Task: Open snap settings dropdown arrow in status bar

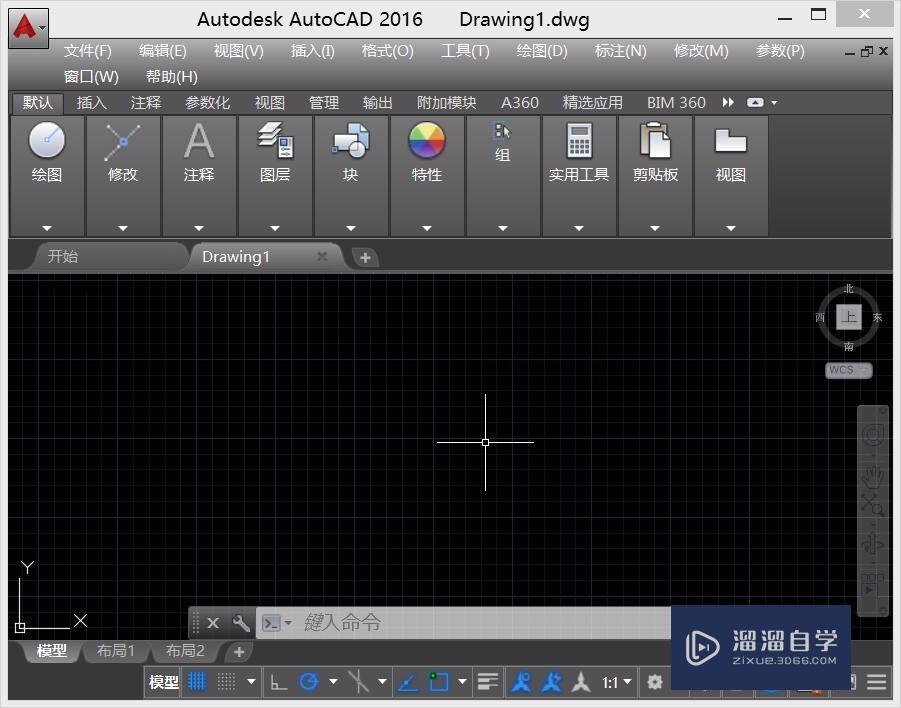Action: pos(251,682)
